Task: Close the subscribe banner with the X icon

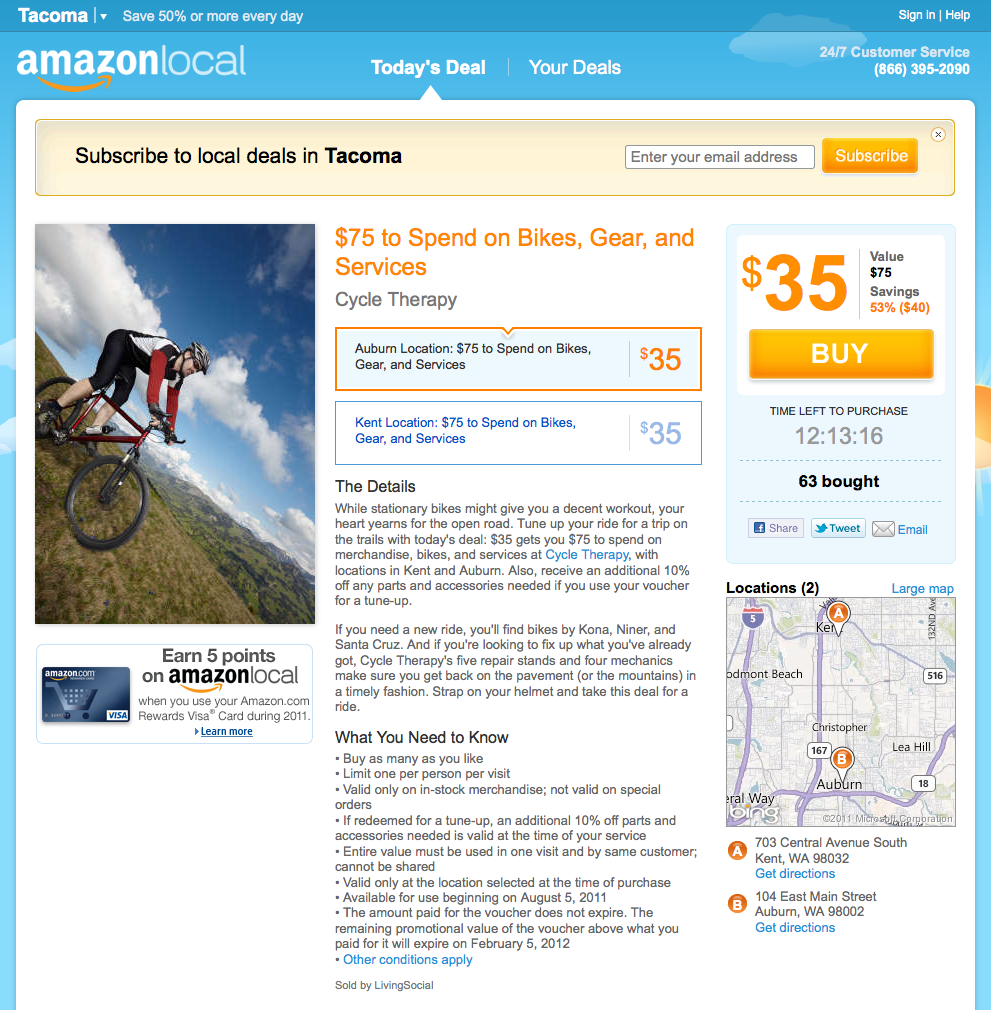Action: 938,135
